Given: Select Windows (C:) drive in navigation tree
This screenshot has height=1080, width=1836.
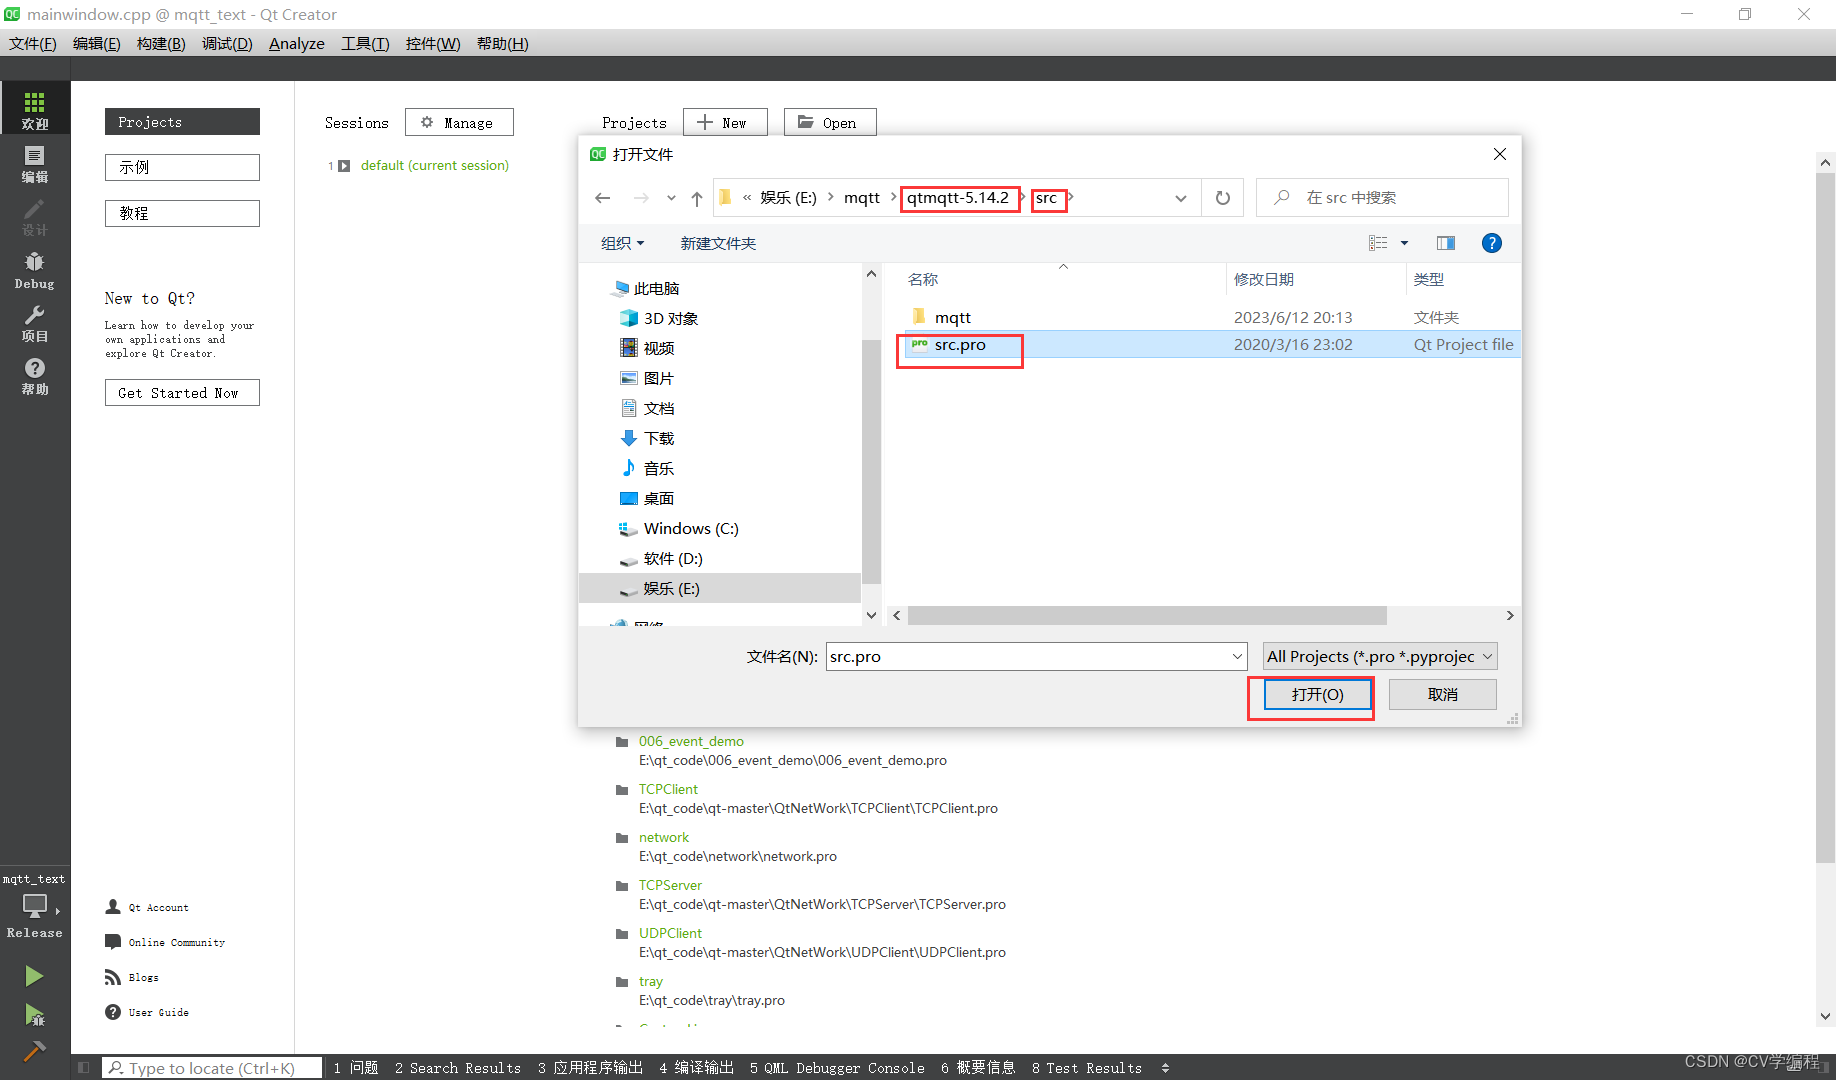Looking at the screenshot, I should coord(690,528).
